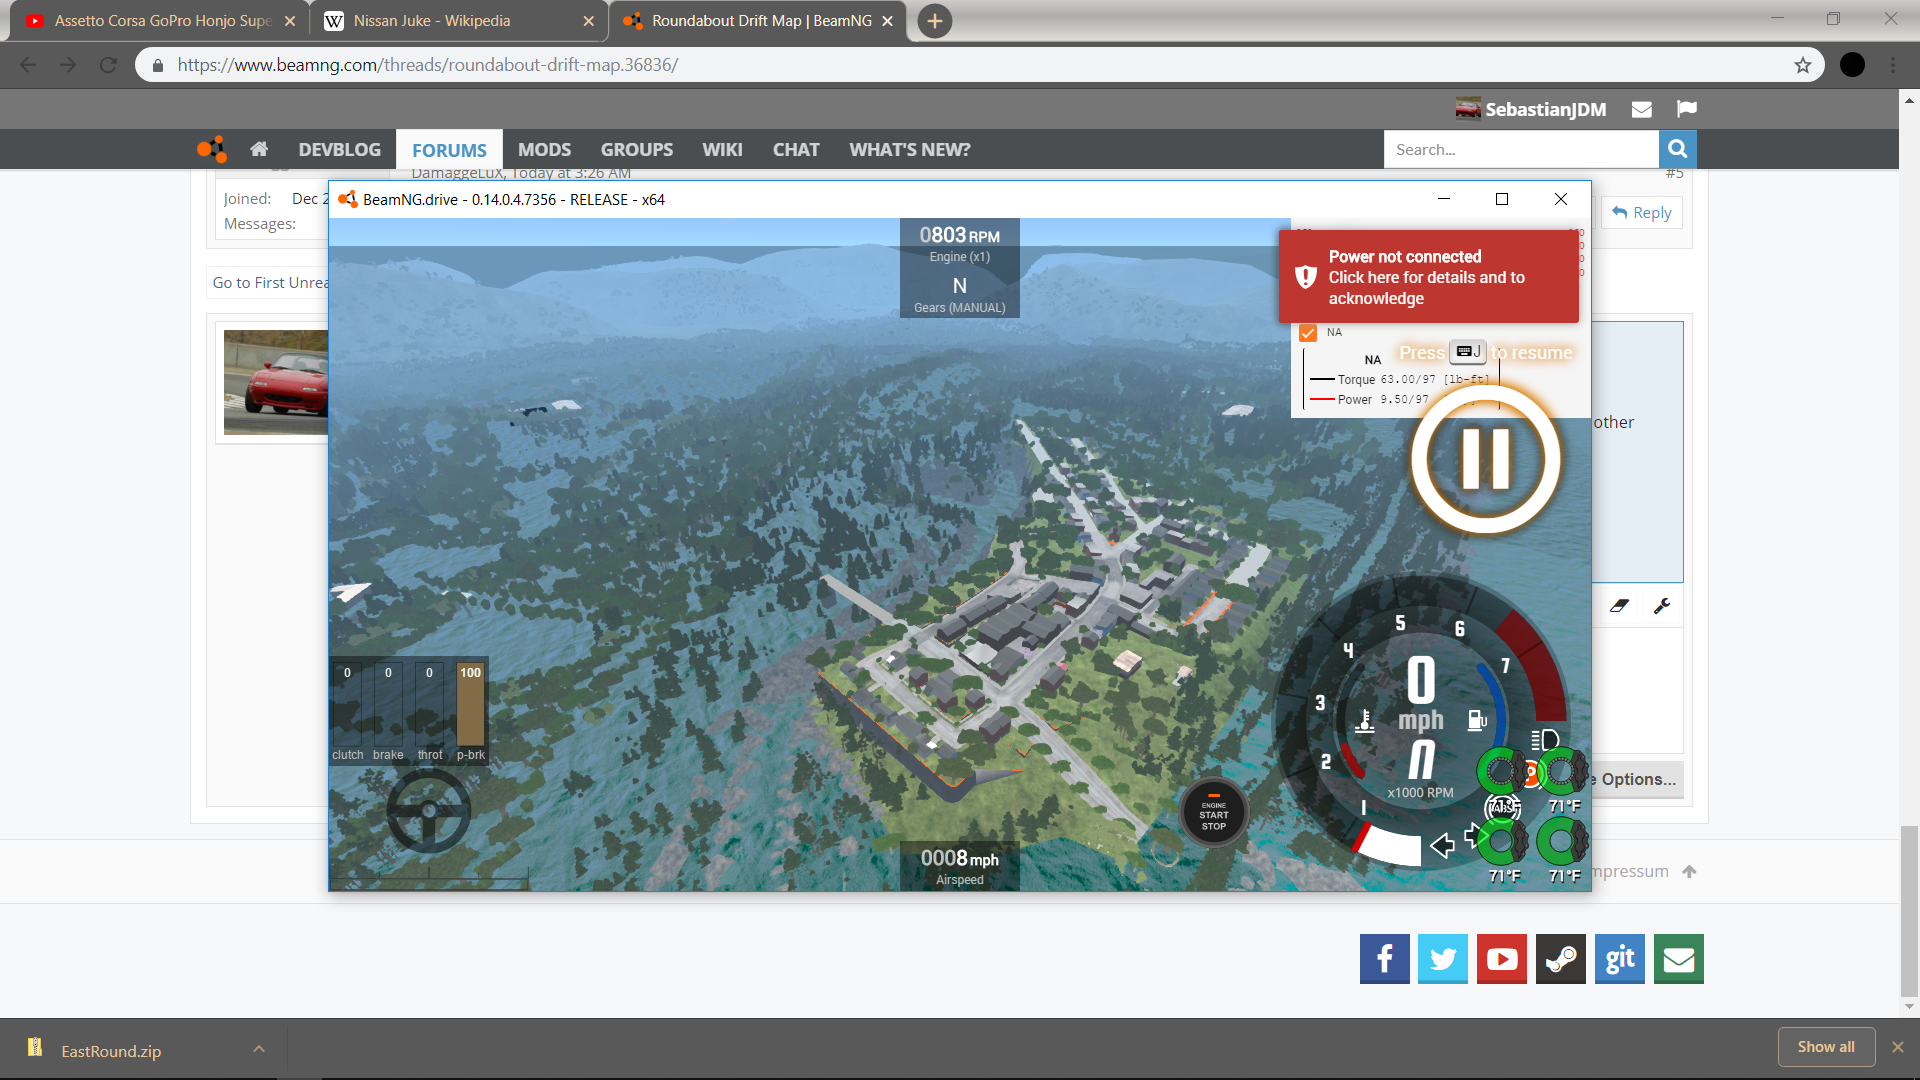Open the alerts flag icon
Viewport: 1920px width, 1080px height.
click(1687, 109)
